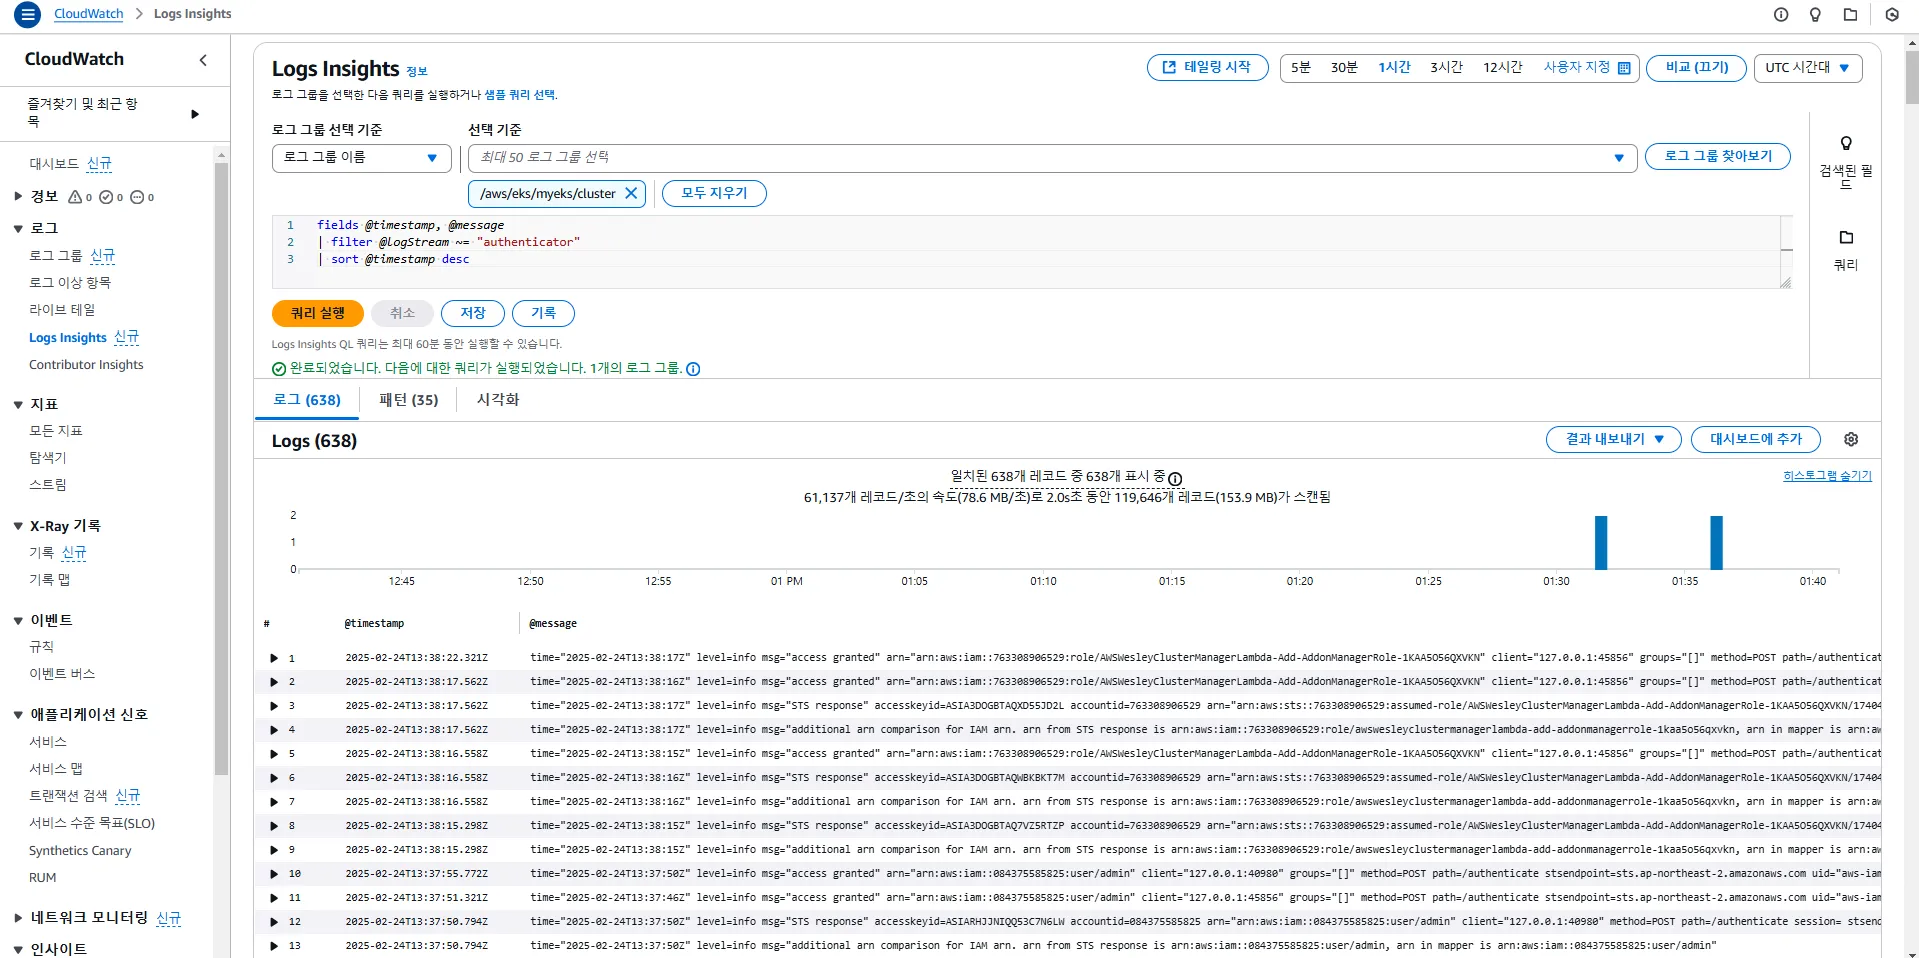Viewport: 1919px width, 958px height.
Task: Expand log result row 5
Action: pos(274,754)
